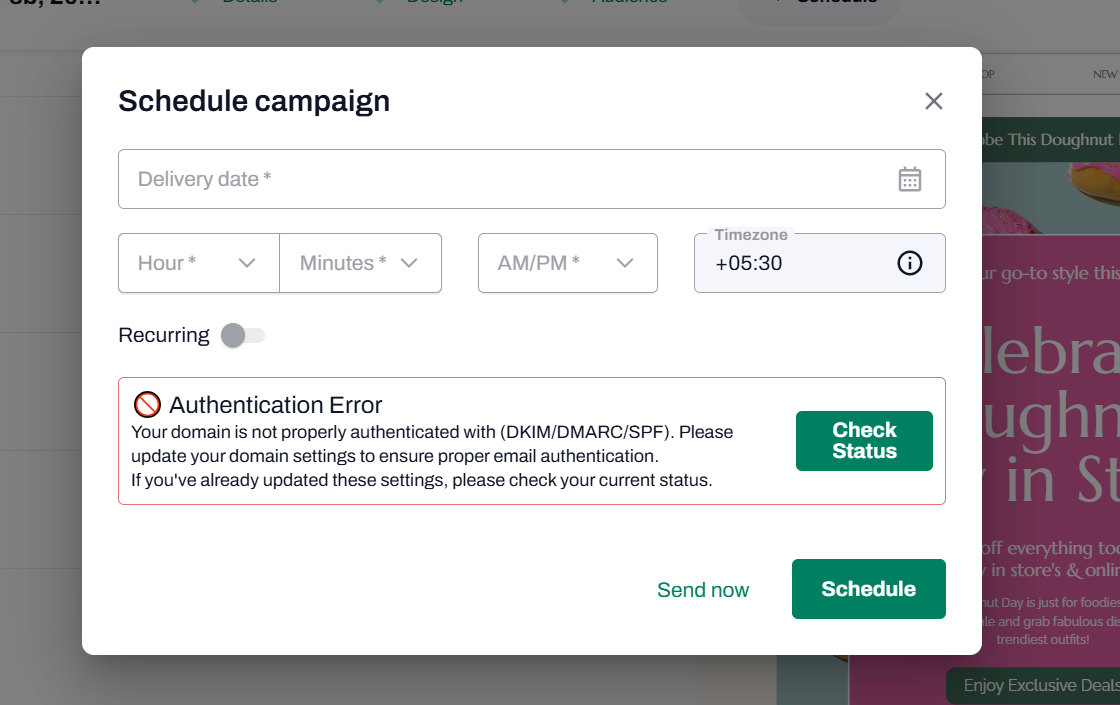The height and width of the screenshot is (705, 1120).
Task: Click the Schedule campaign dialog title
Action: coord(254,101)
